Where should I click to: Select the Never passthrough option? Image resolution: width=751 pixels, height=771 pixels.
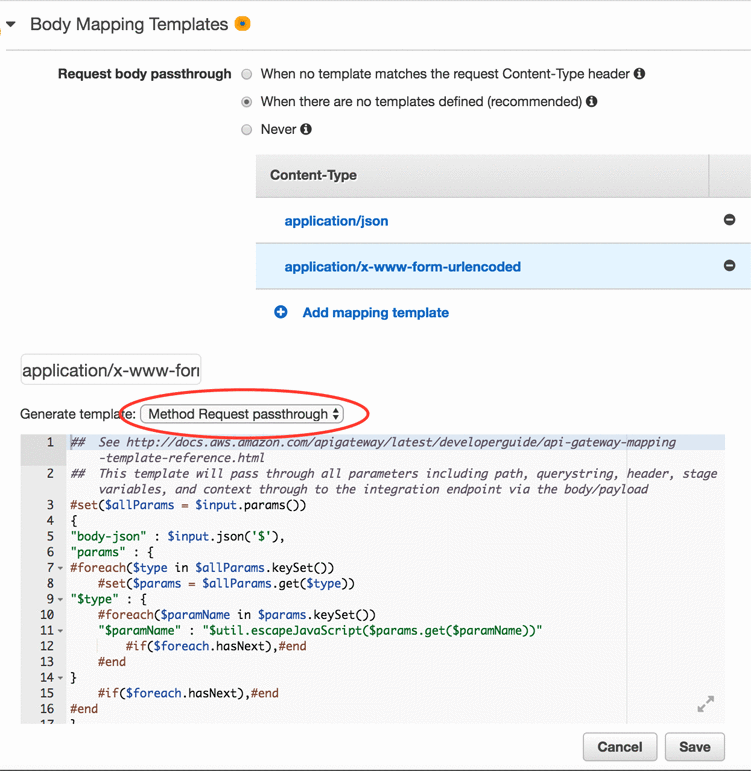(246, 130)
